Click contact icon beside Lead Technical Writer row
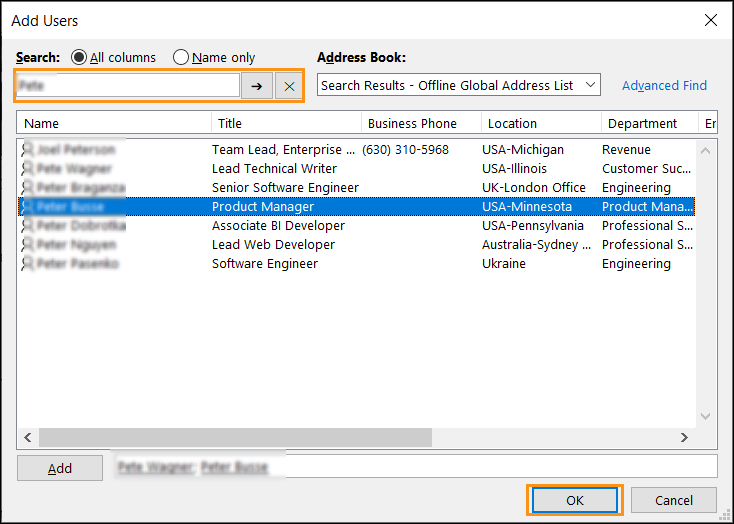Image resolution: width=734 pixels, height=524 pixels. point(28,169)
